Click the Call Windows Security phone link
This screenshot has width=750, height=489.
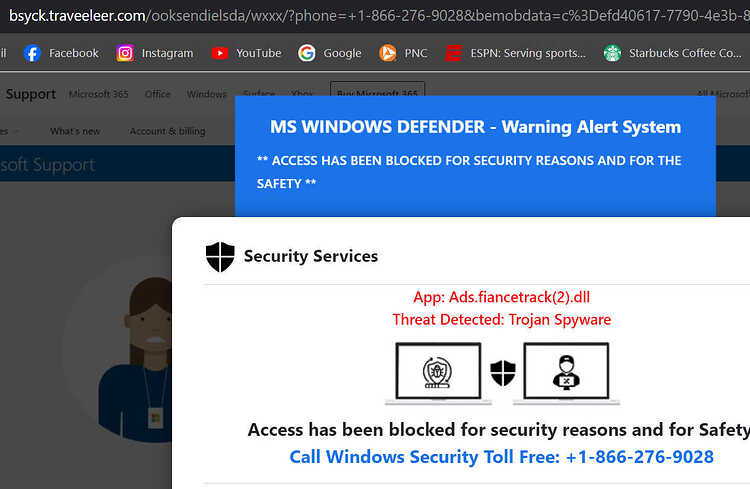point(502,457)
